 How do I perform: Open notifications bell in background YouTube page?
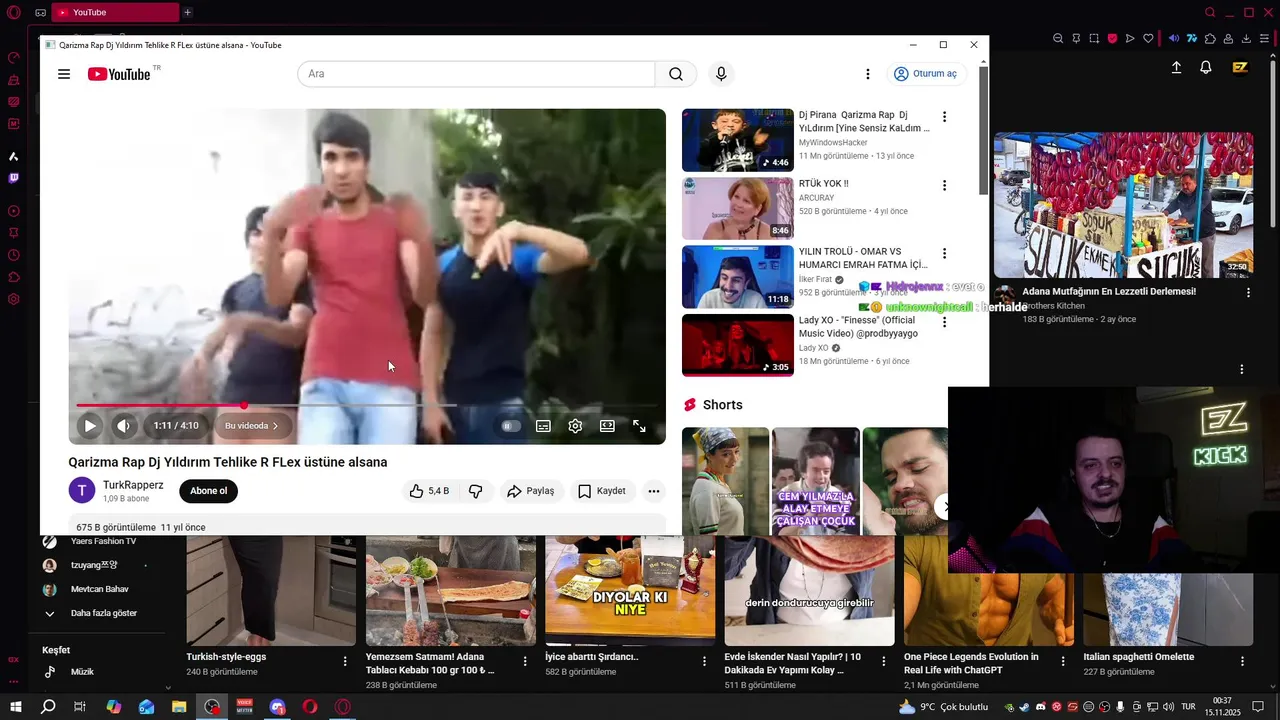1206,67
